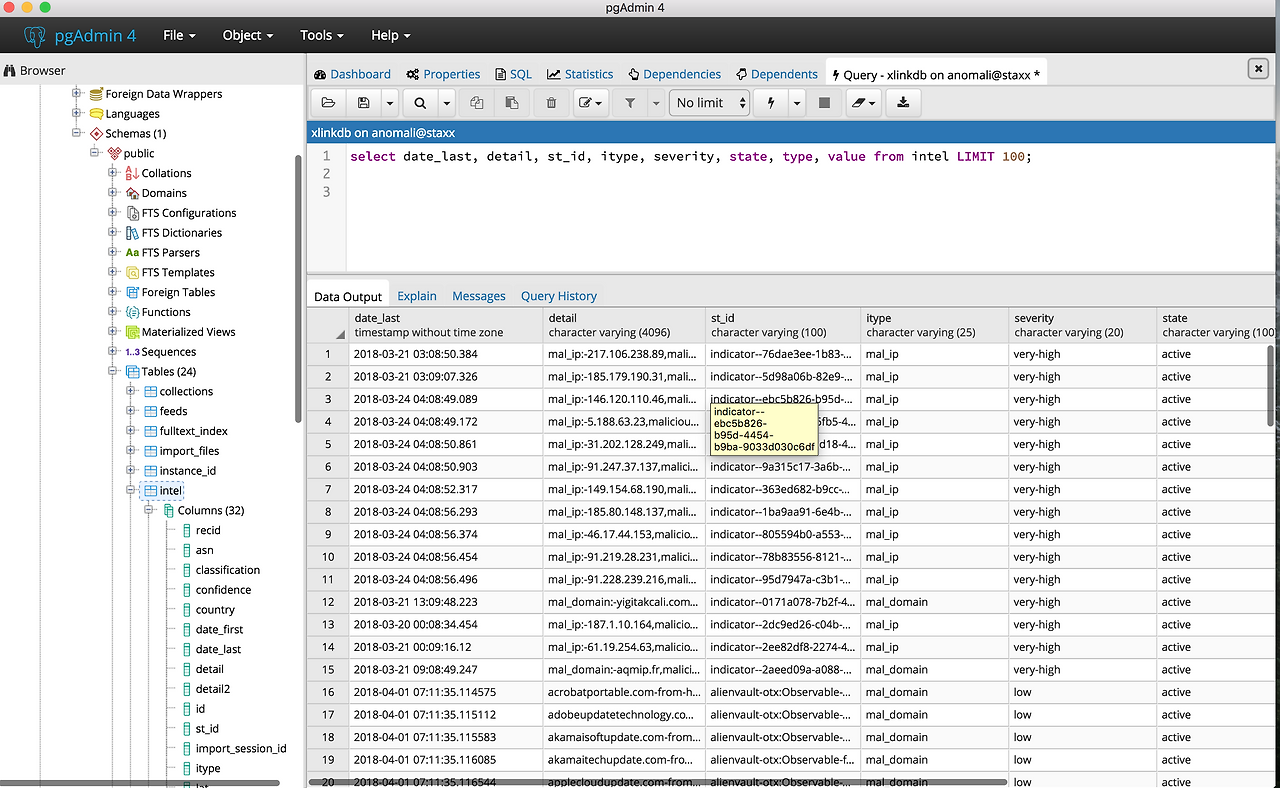
Task: Expand the feeds table node
Action: 131,411
